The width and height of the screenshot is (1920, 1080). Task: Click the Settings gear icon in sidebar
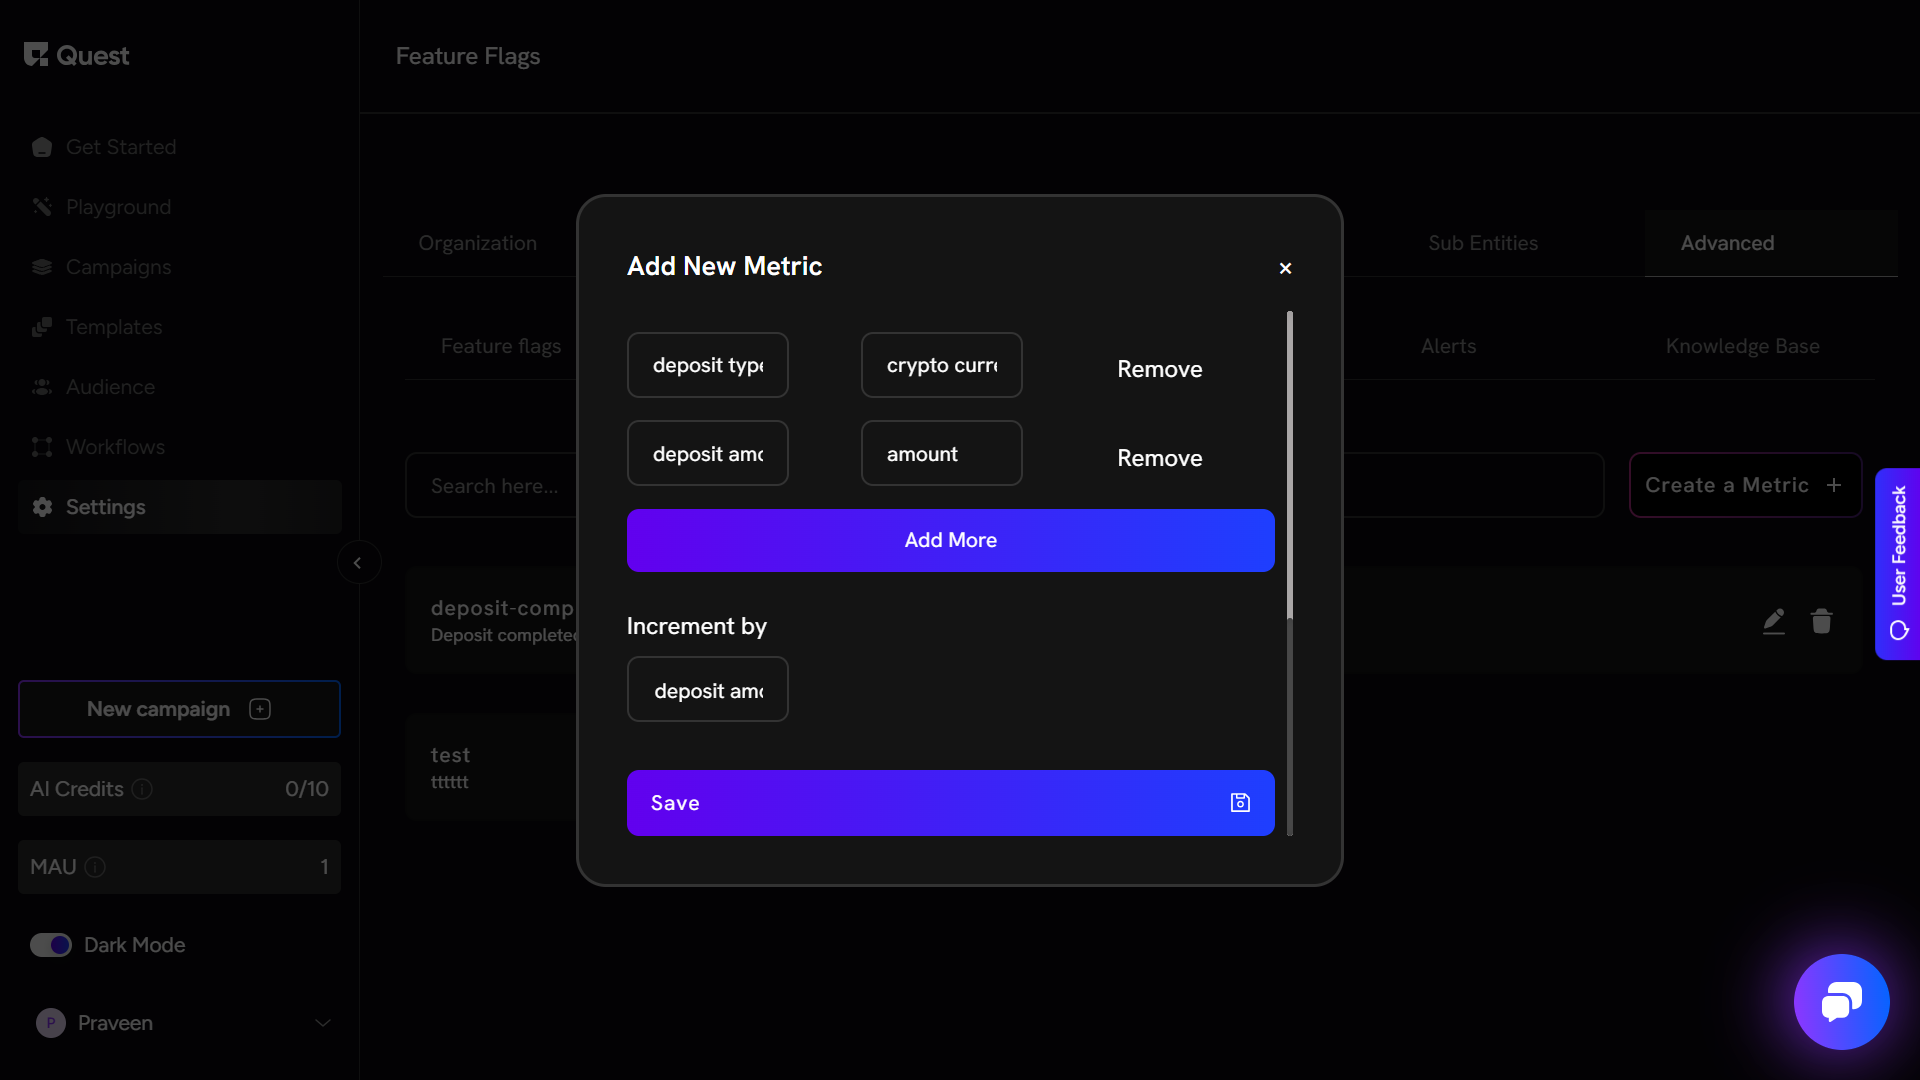tap(42, 507)
